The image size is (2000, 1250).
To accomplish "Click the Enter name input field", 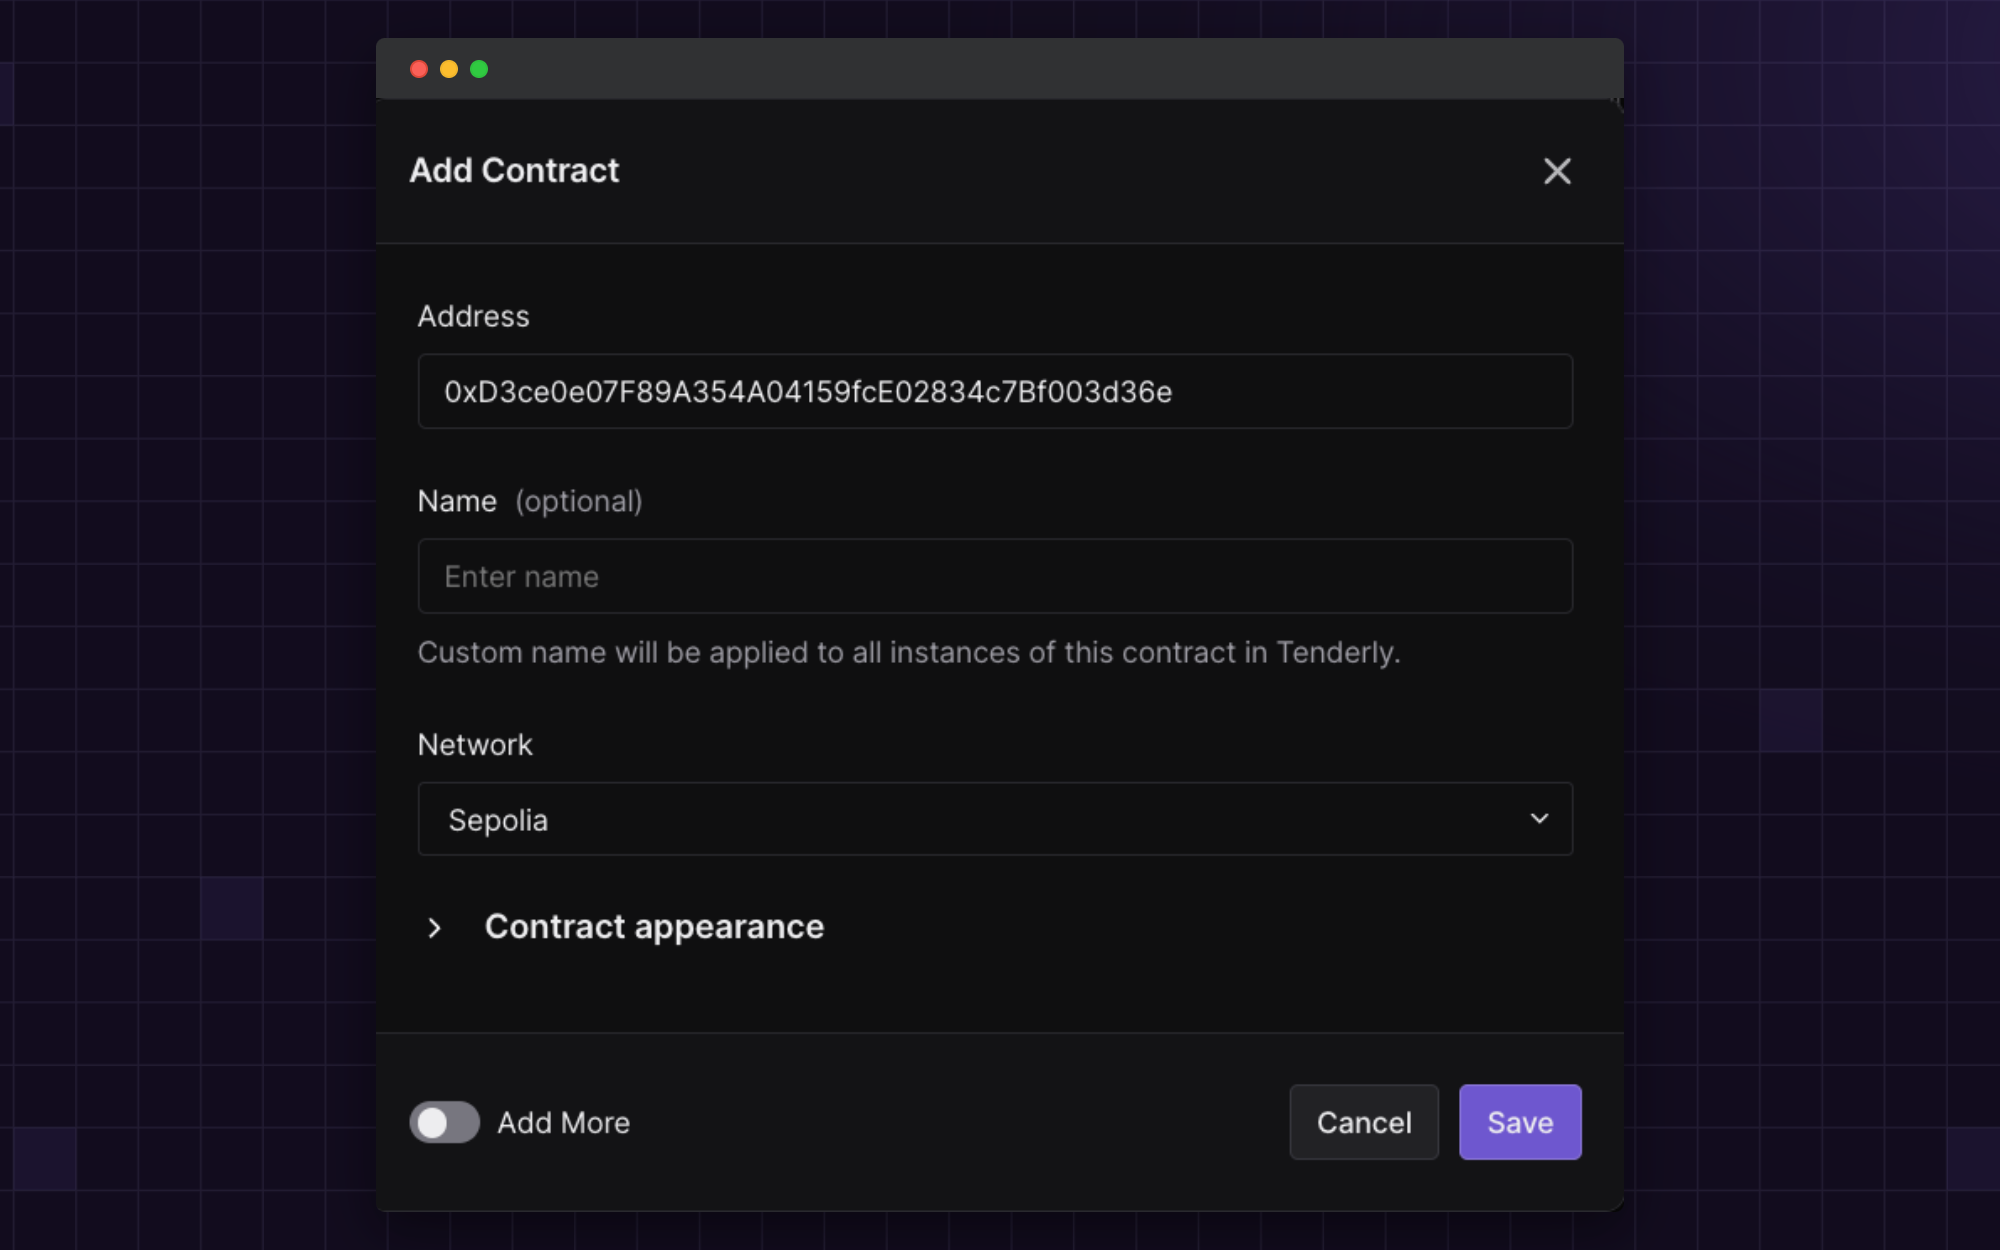I will point(994,576).
